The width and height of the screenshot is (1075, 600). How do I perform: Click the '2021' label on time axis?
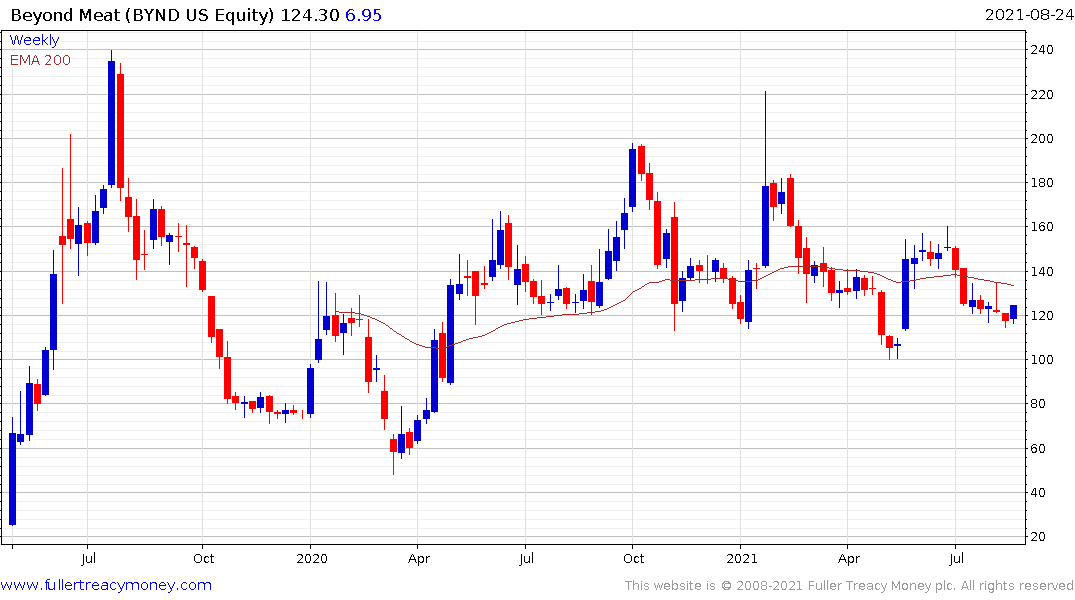[742, 559]
